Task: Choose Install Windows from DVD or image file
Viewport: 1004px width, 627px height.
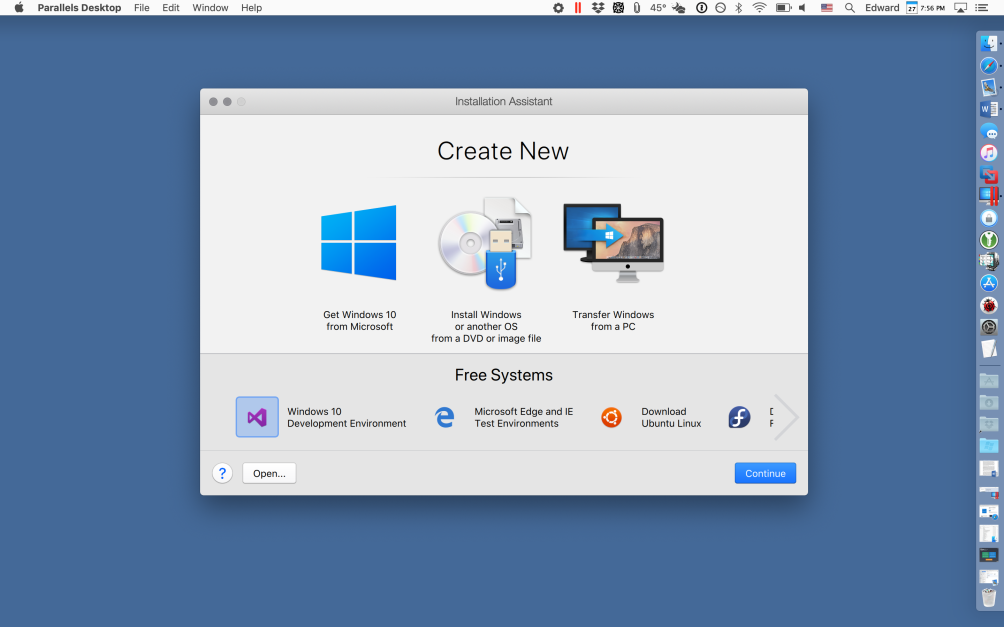Action: [x=486, y=270]
